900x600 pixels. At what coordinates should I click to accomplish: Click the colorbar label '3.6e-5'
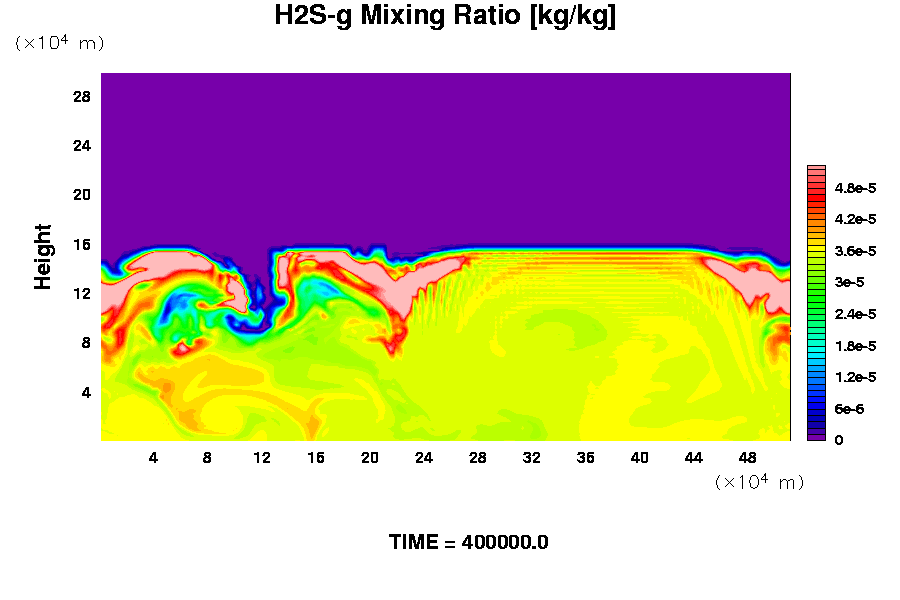[x=855, y=251]
